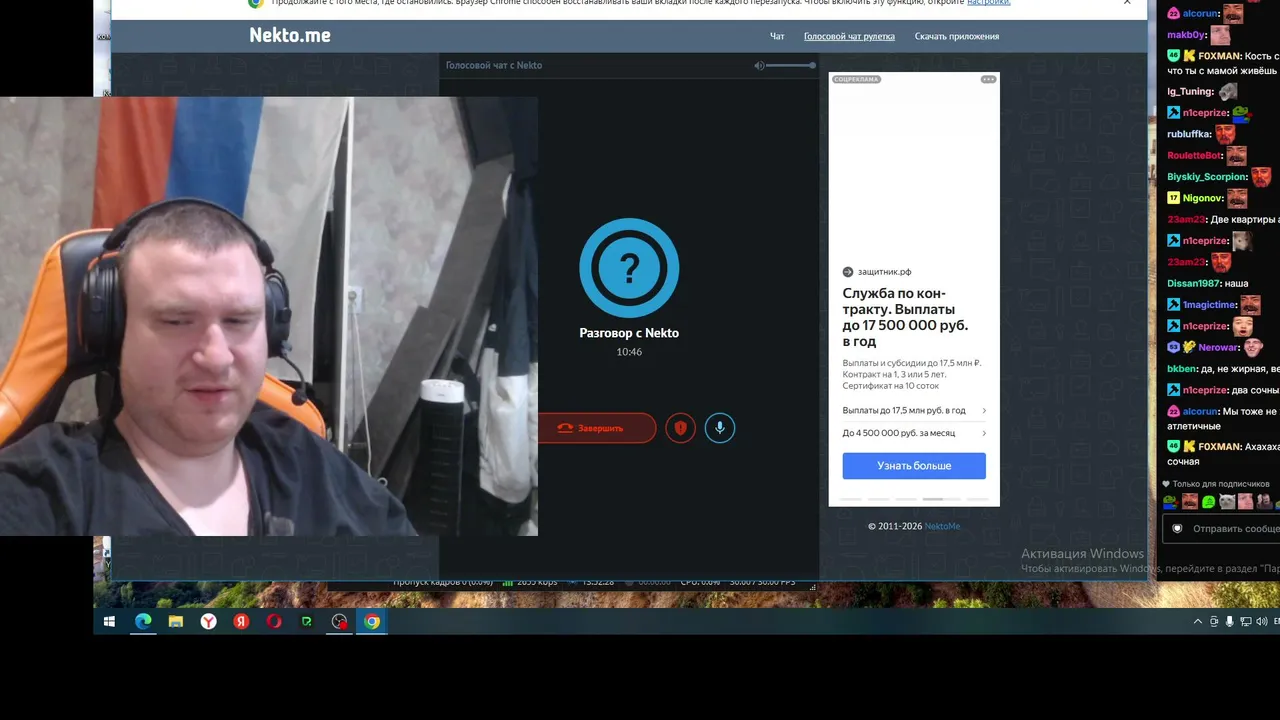Click the username Nigonov in chat
Screen dimensions: 1280x720
click(1203, 198)
